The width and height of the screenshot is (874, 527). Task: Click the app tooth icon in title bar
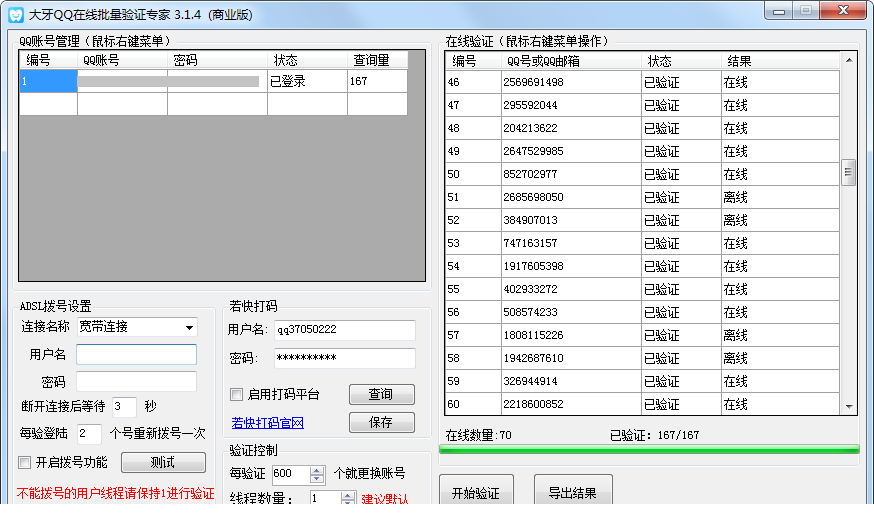point(16,14)
